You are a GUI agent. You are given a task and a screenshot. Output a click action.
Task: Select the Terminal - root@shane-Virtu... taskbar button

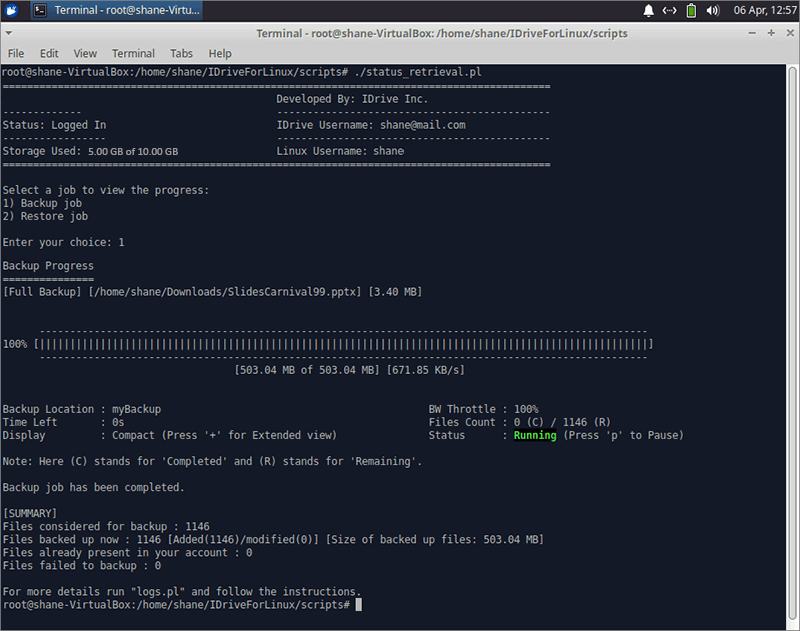click(117, 10)
